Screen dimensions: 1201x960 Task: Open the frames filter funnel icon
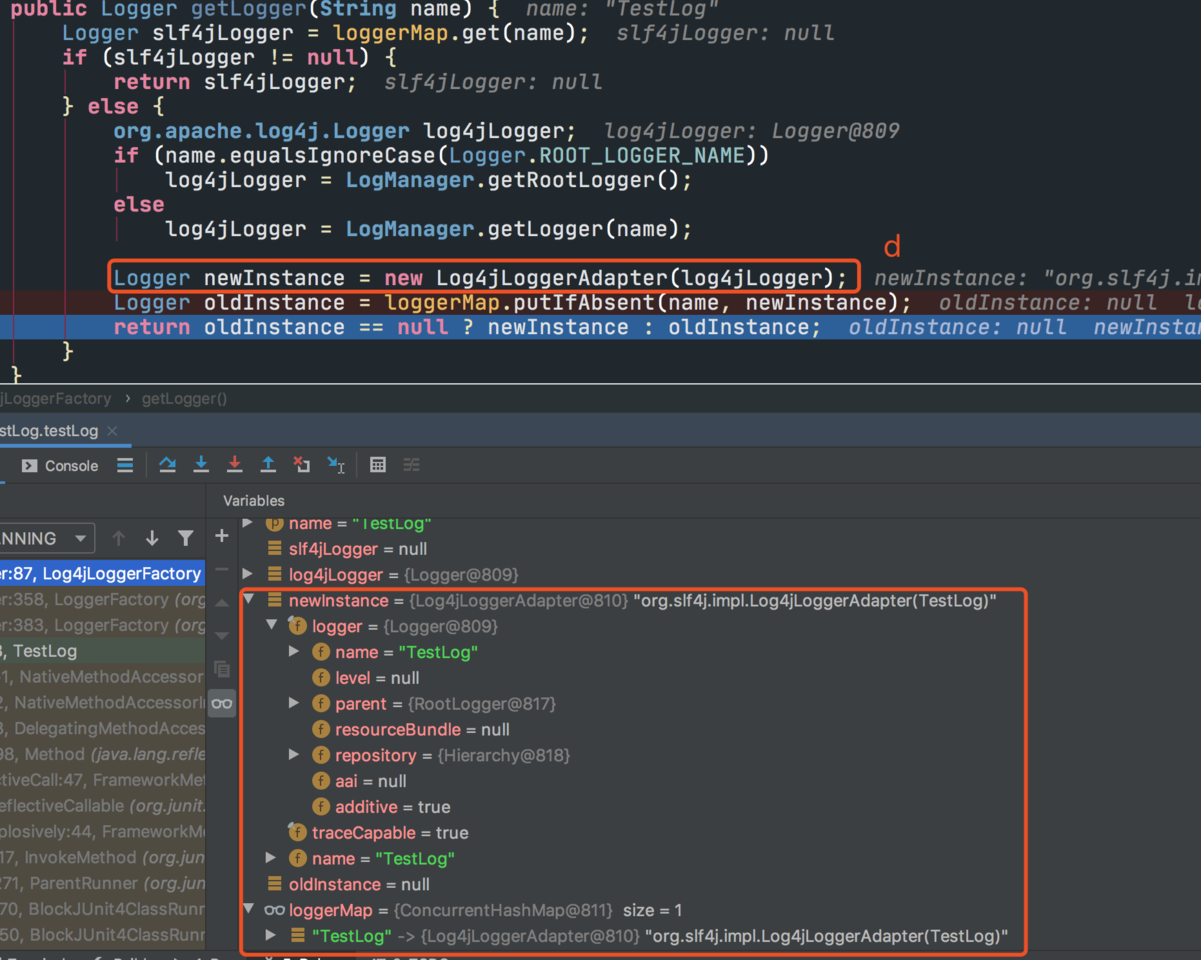point(185,538)
